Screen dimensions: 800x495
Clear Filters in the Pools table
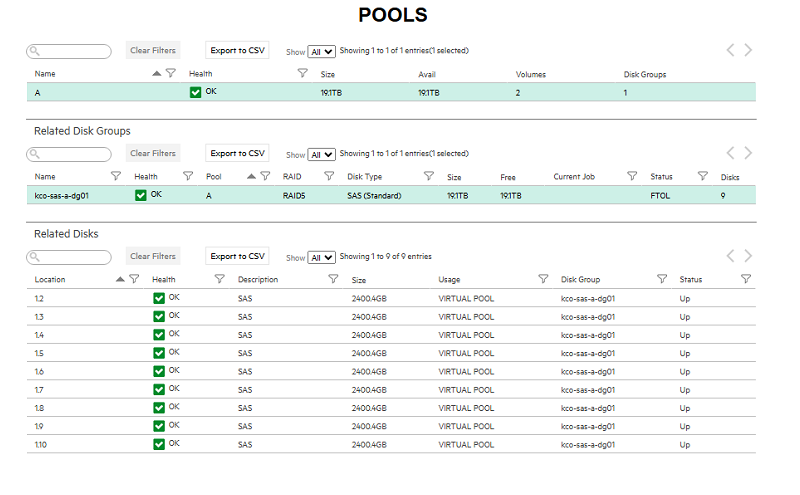(153, 51)
